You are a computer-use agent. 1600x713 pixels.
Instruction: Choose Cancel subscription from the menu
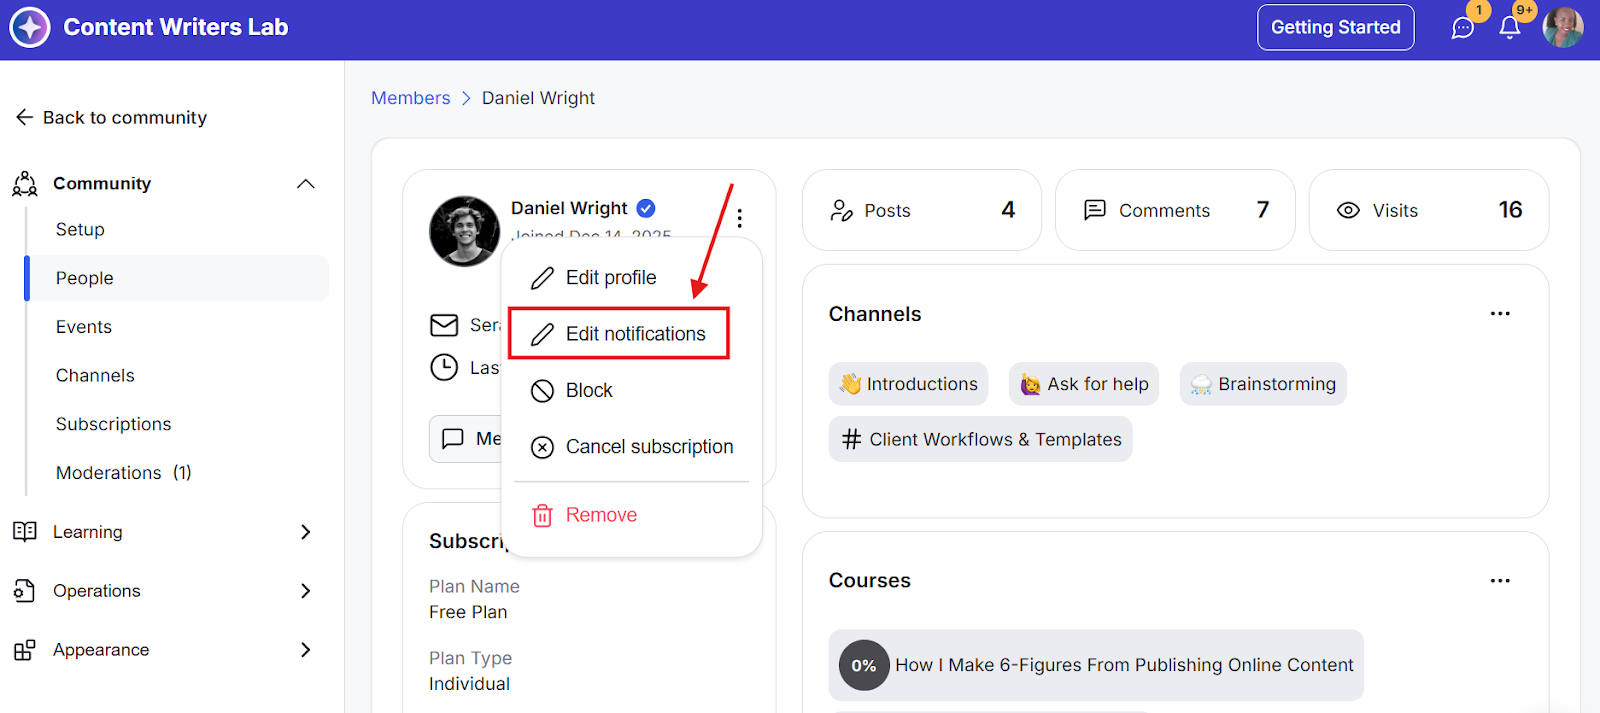pyautogui.click(x=632, y=447)
